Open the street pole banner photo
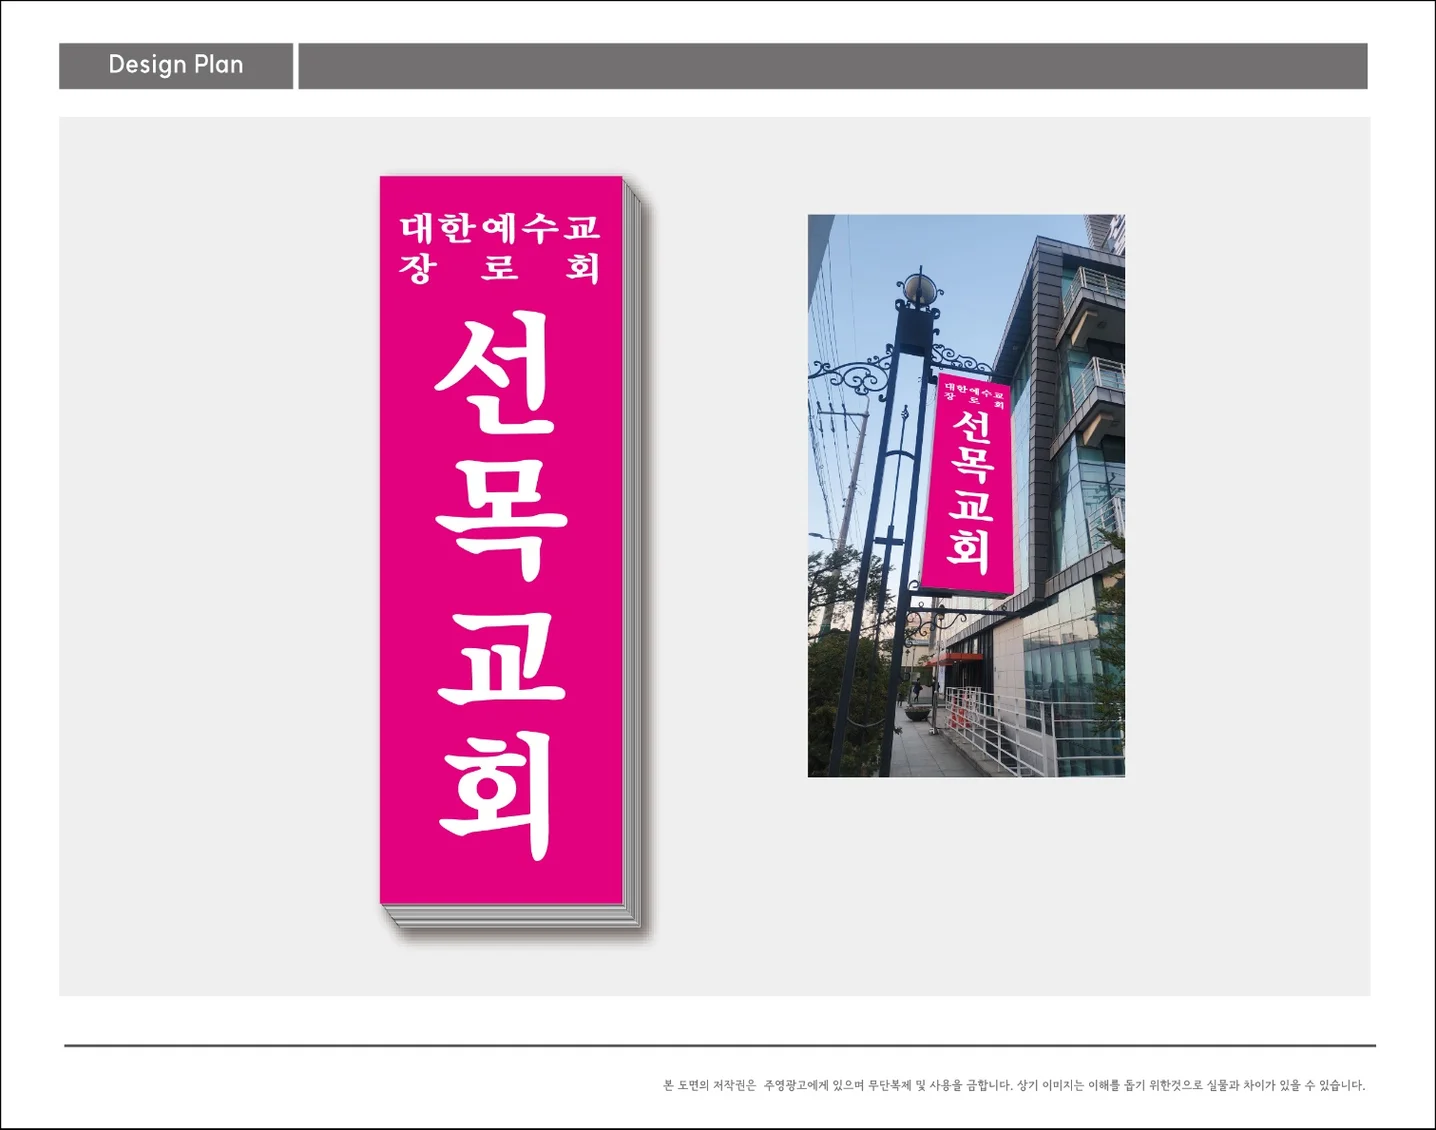The height and width of the screenshot is (1130, 1436). click(966, 495)
